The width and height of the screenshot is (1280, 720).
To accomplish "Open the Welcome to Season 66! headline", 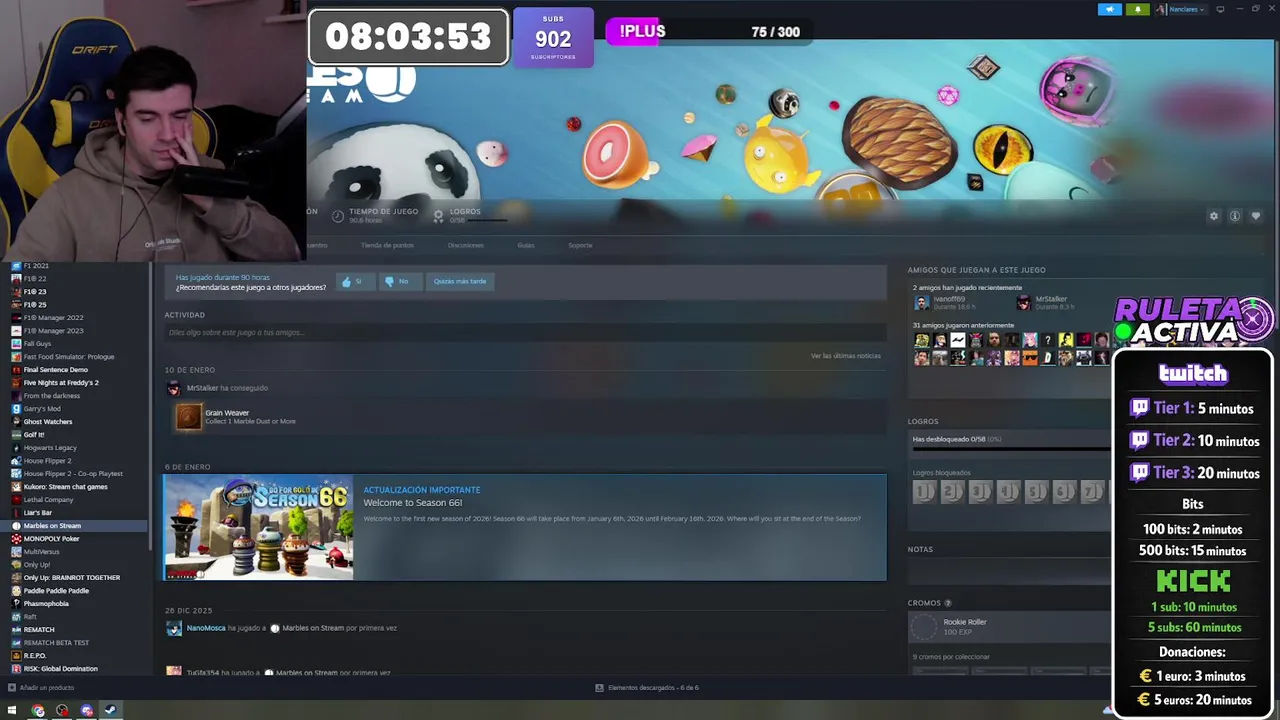I will click(x=413, y=503).
